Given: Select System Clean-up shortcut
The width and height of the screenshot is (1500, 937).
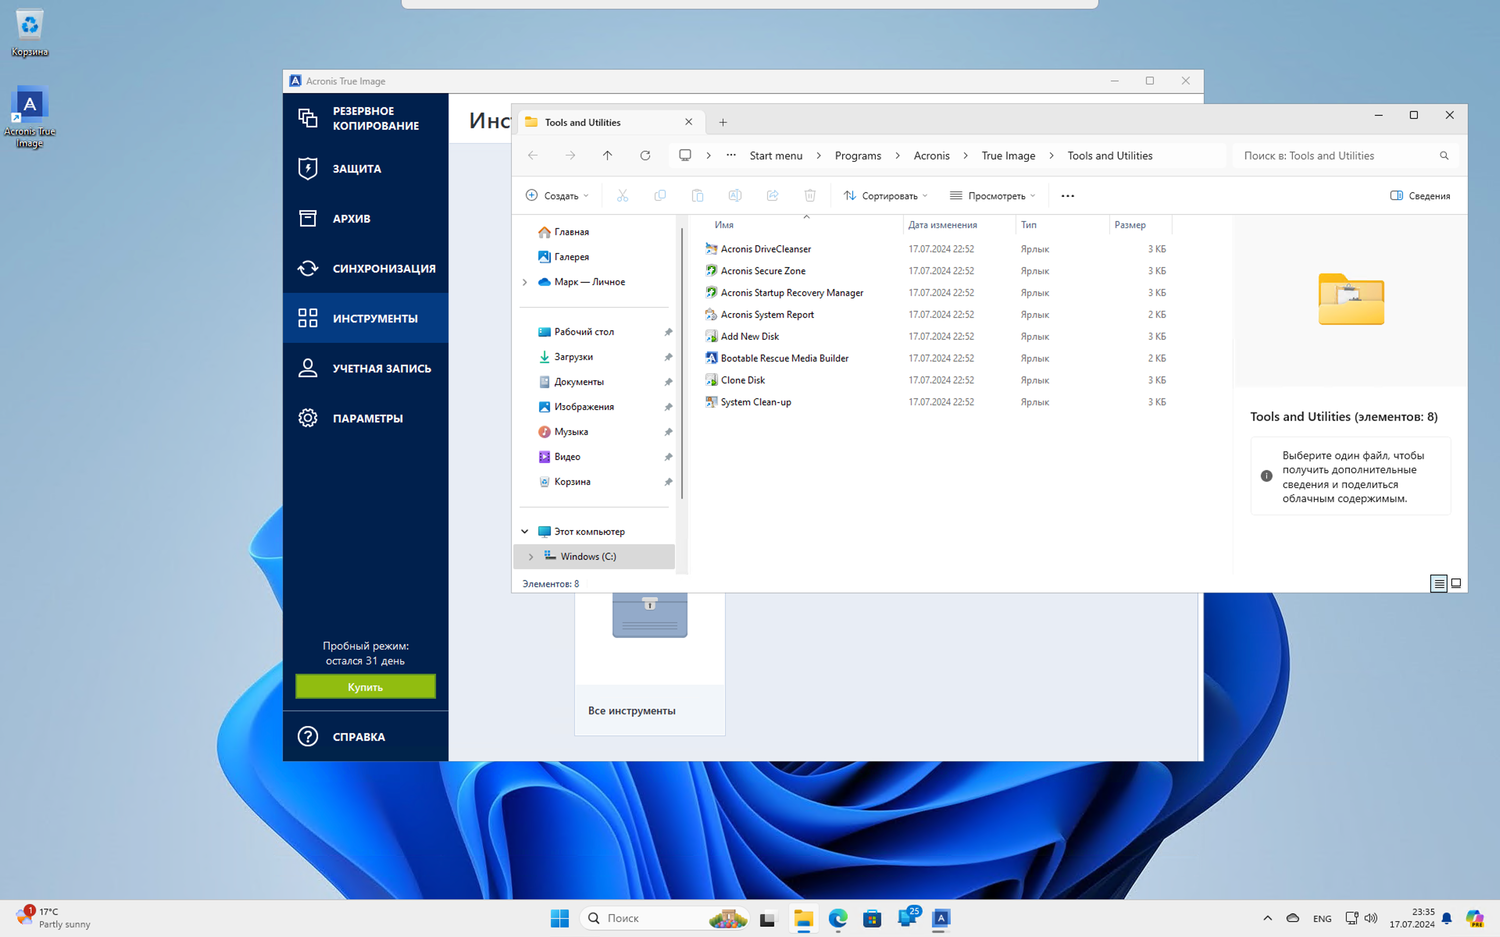Looking at the screenshot, I should (755, 402).
